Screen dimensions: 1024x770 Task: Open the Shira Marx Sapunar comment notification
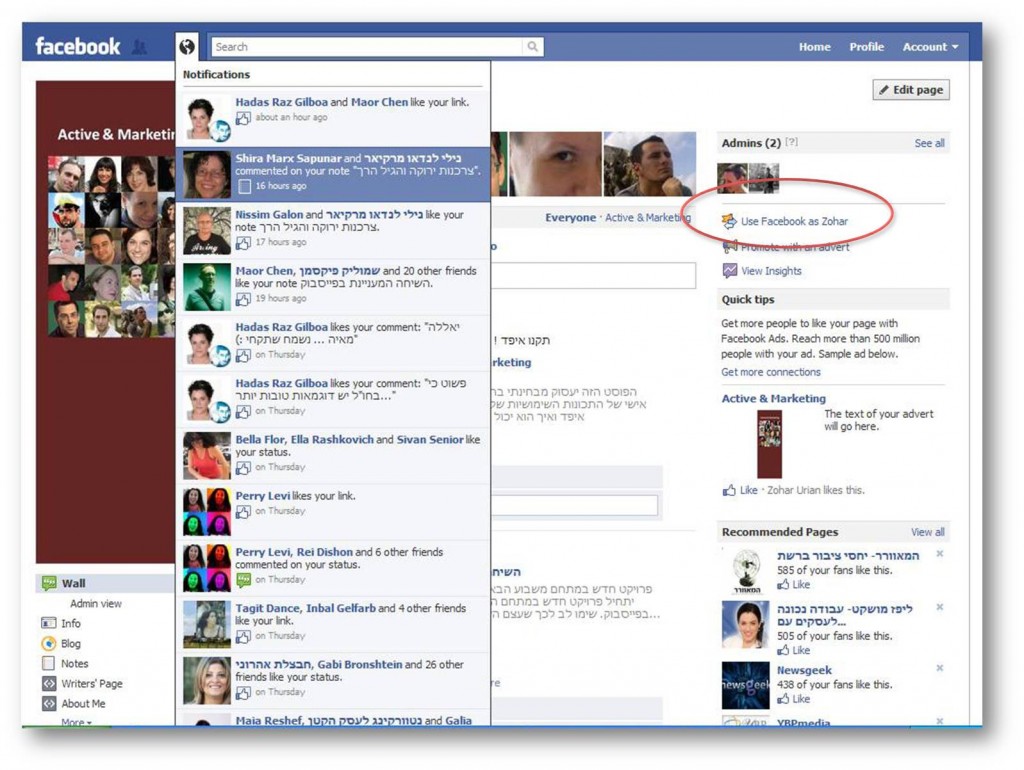click(x=333, y=174)
